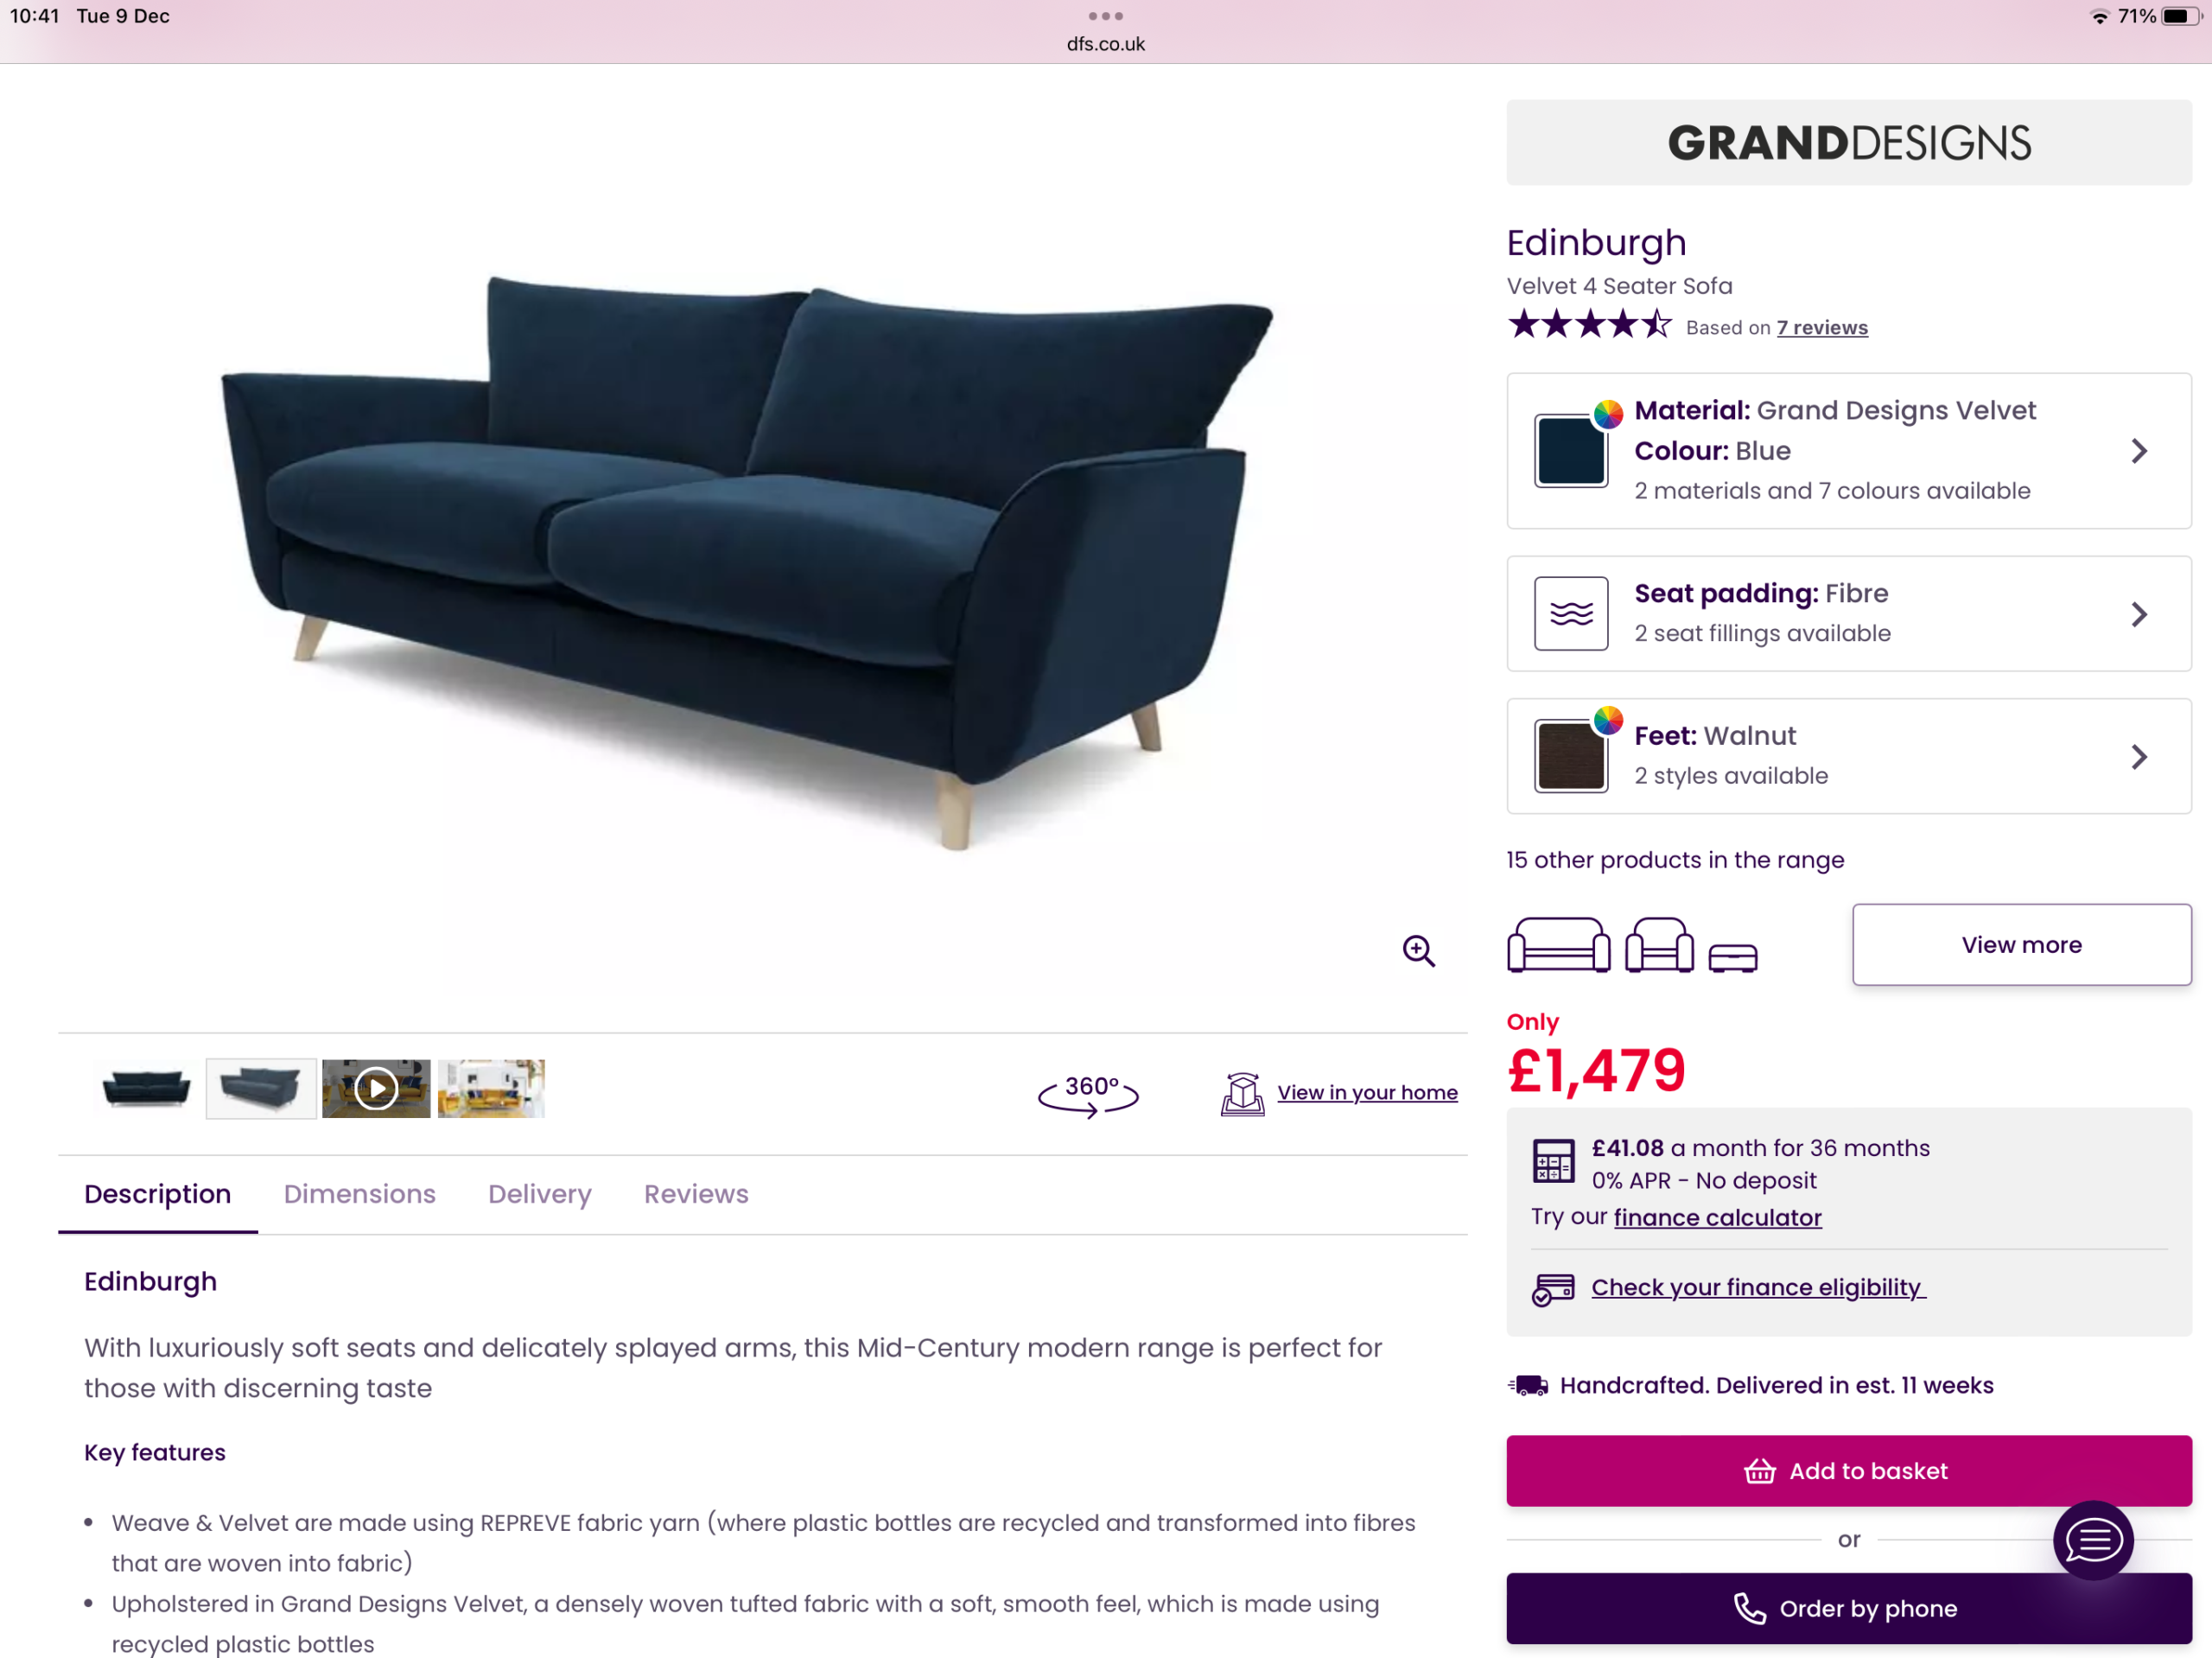Open the View in your home link
The width and height of the screenshot is (2212, 1658).
1367,1092
